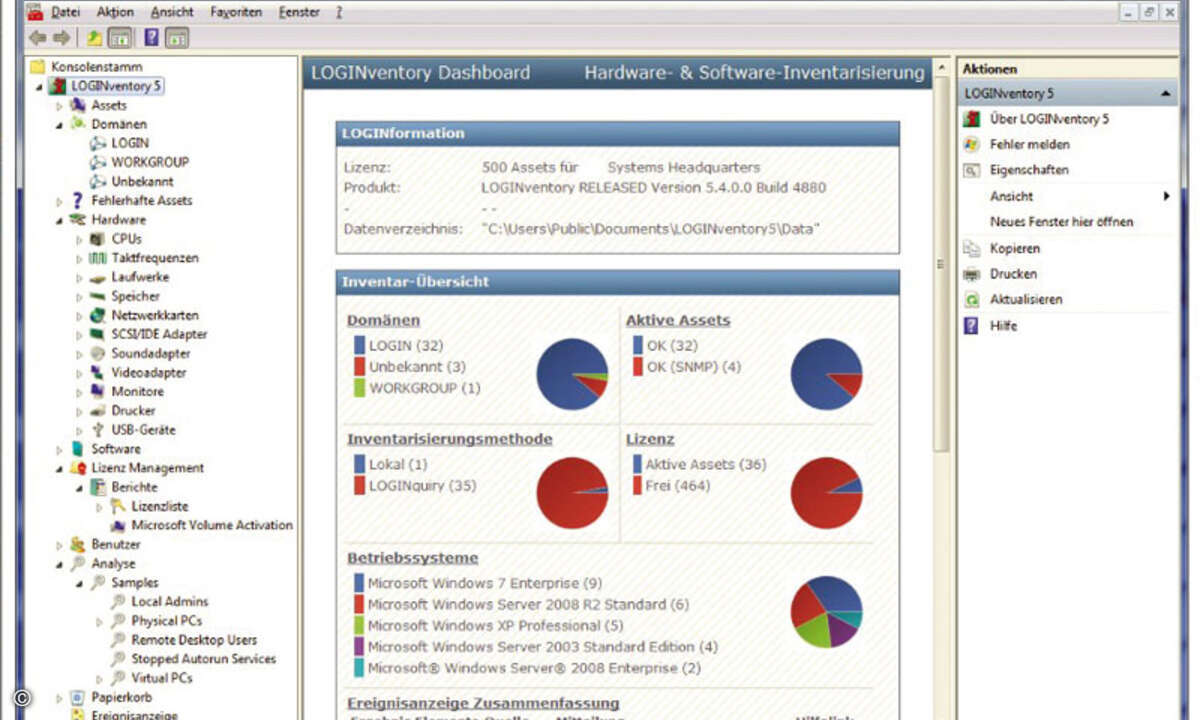Click the Domänen heading link
This screenshot has height=720, width=1200.
point(383,320)
